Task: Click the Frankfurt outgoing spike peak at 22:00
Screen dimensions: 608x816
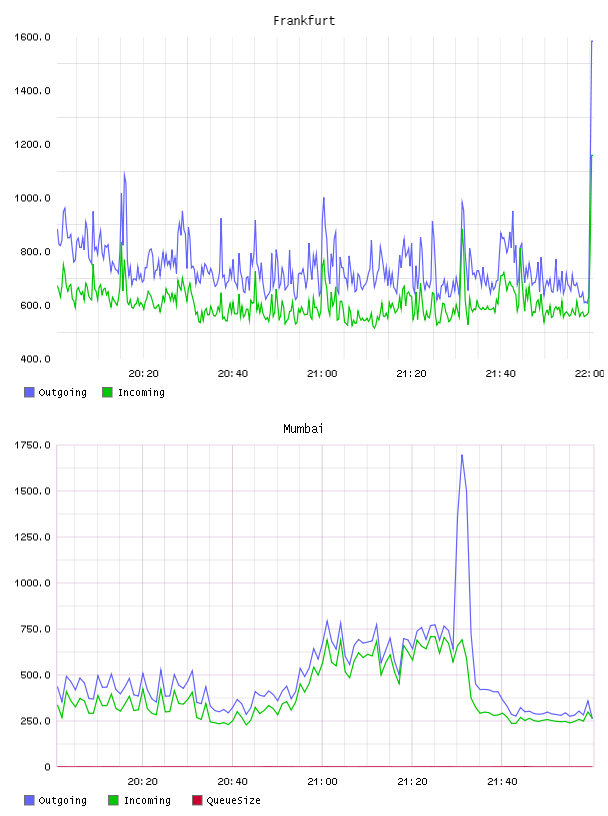Action: pyautogui.click(x=592, y=41)
